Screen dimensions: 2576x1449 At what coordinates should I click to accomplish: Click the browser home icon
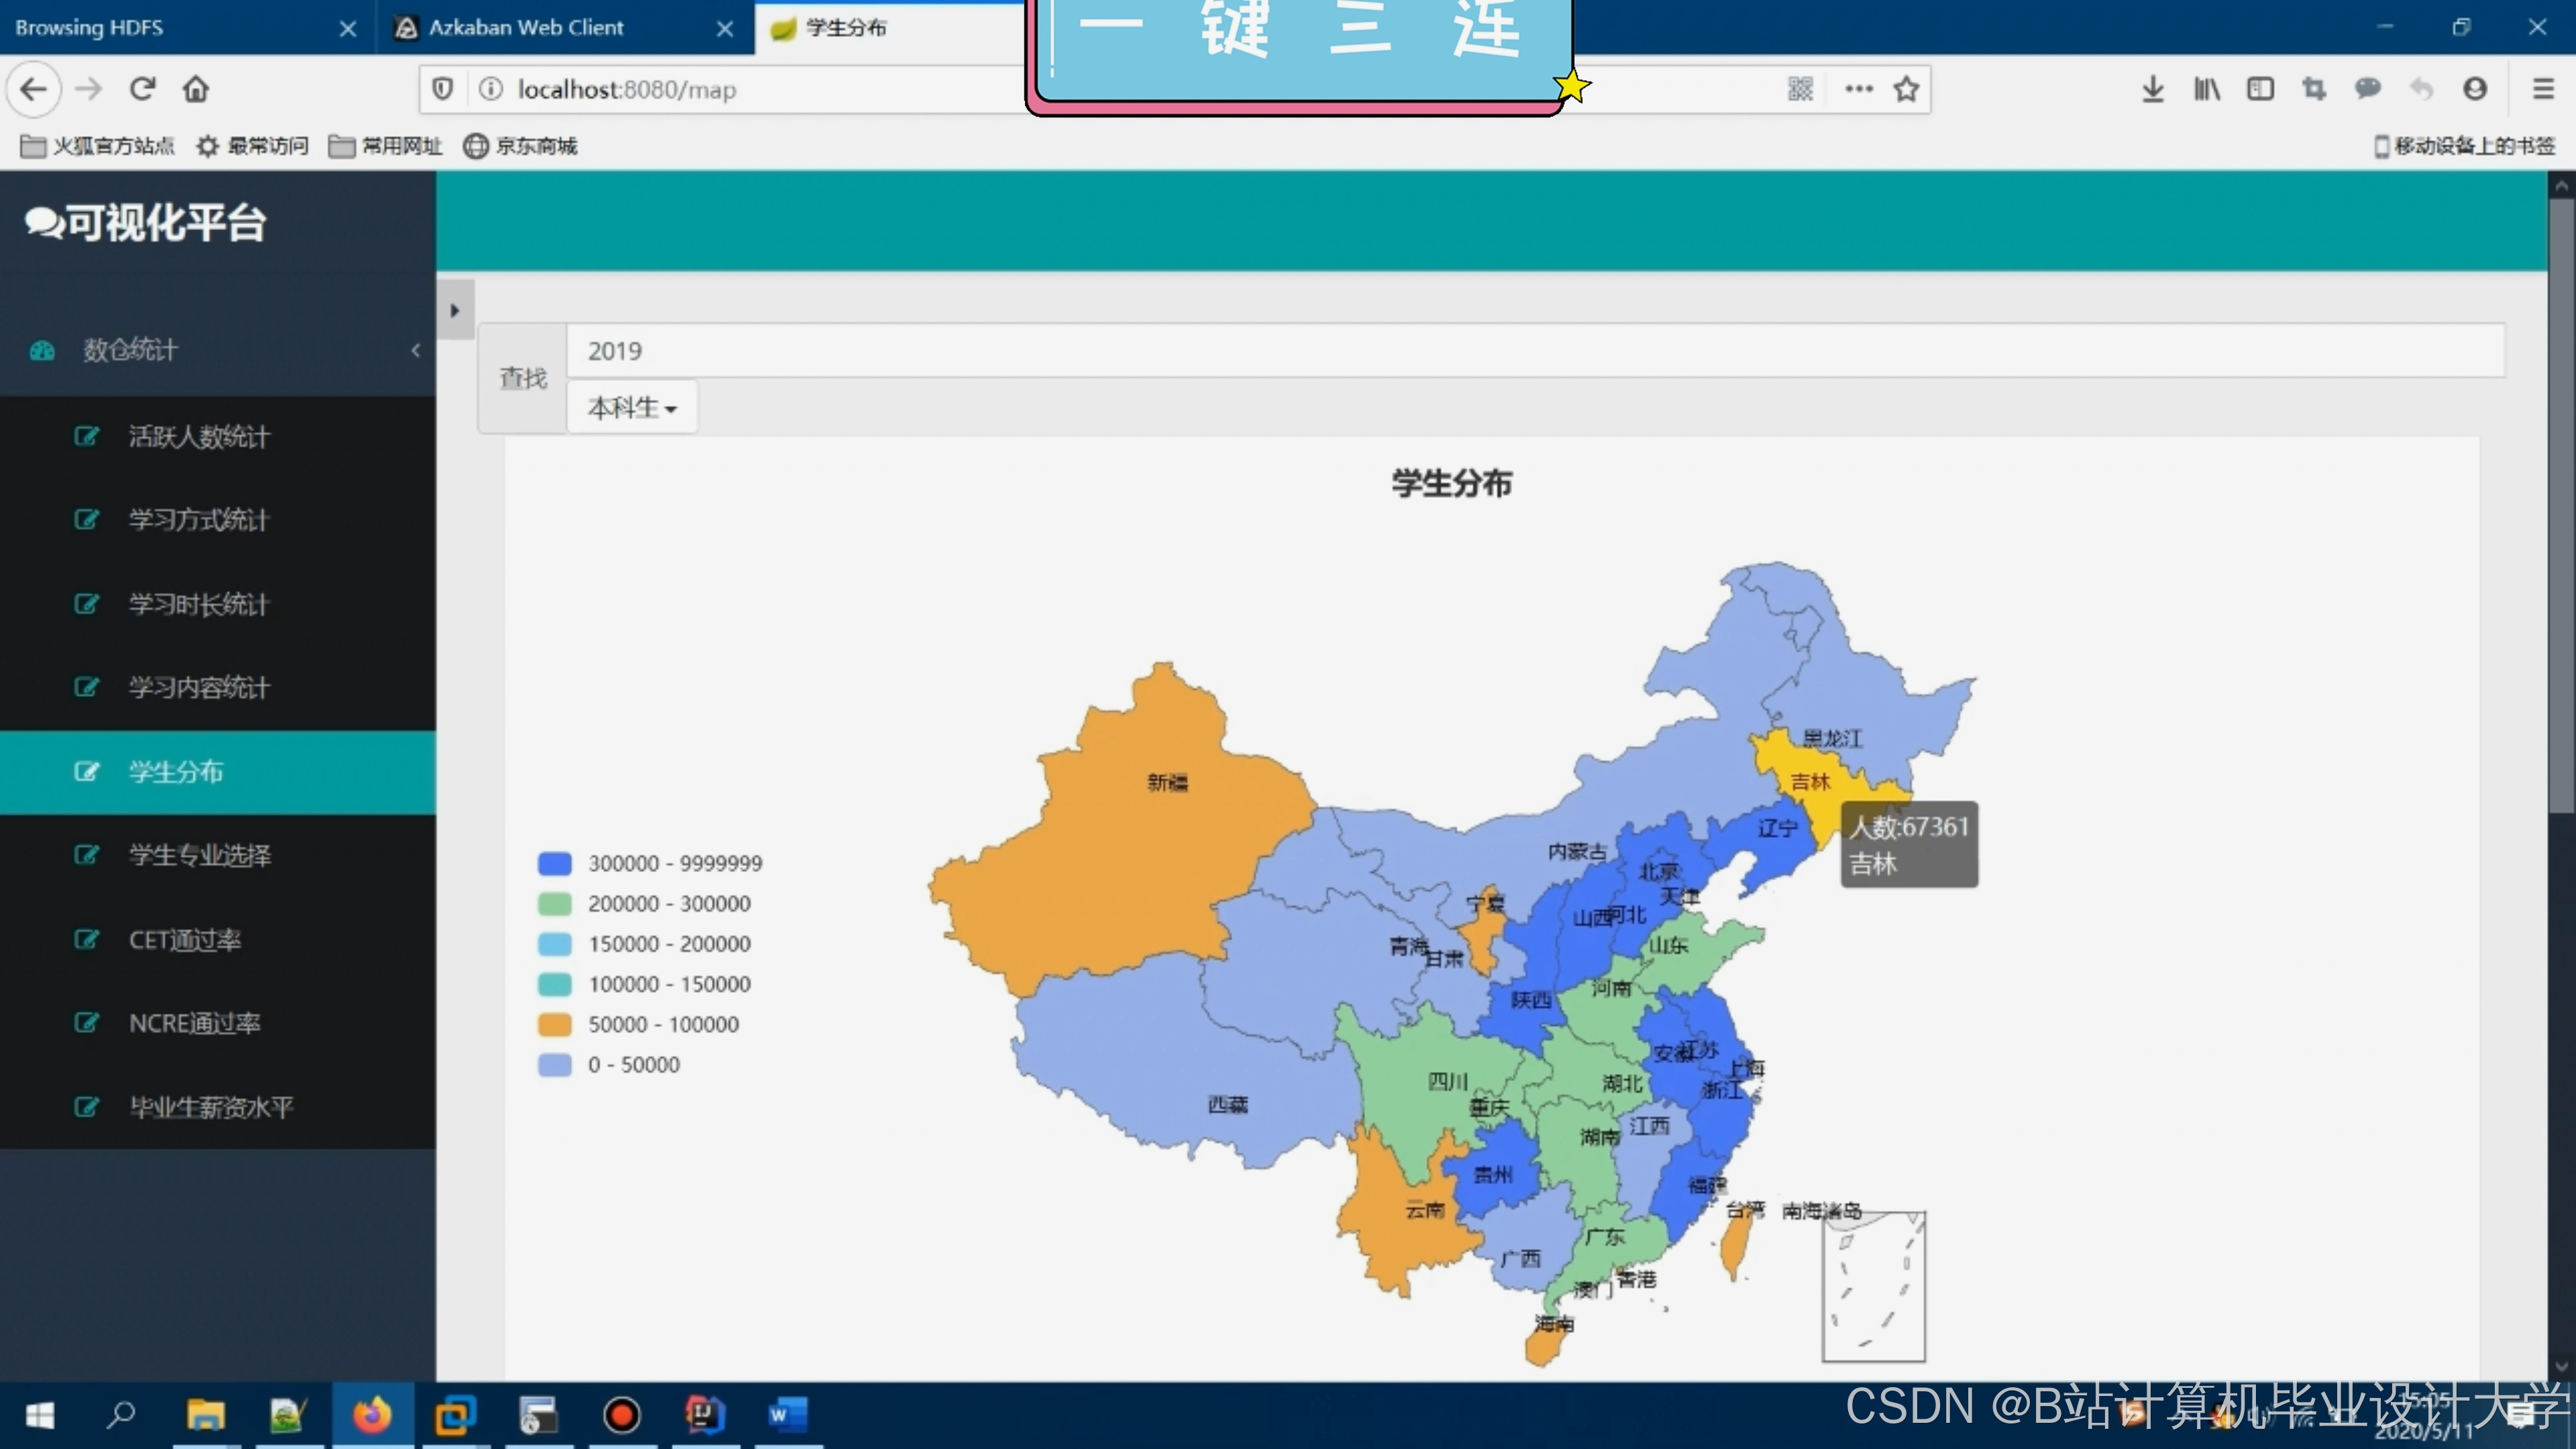(196, 89)
